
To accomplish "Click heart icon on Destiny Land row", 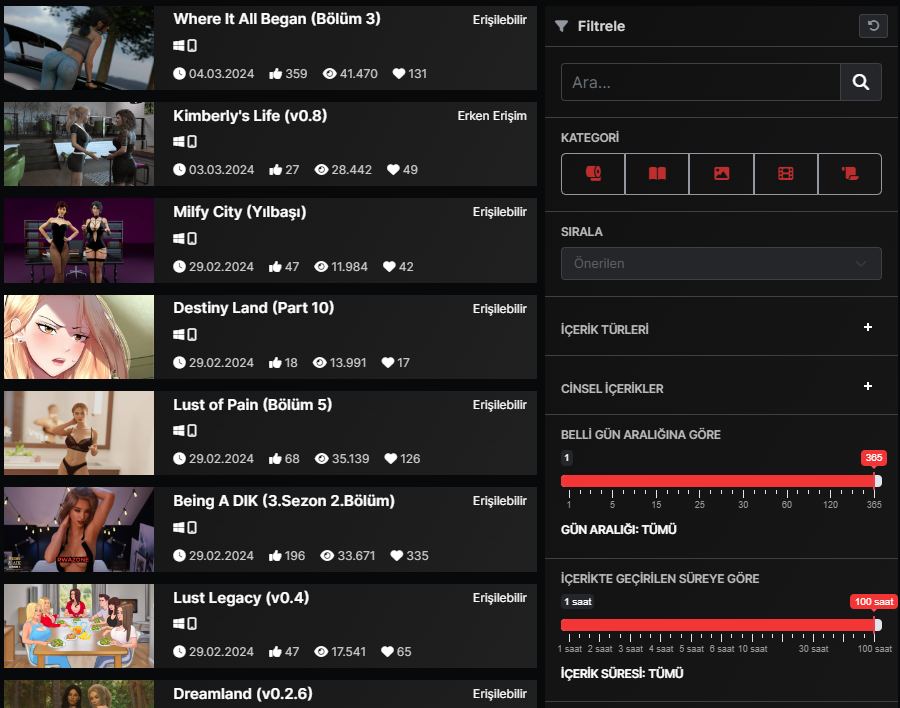I will (x=388, y=362).
